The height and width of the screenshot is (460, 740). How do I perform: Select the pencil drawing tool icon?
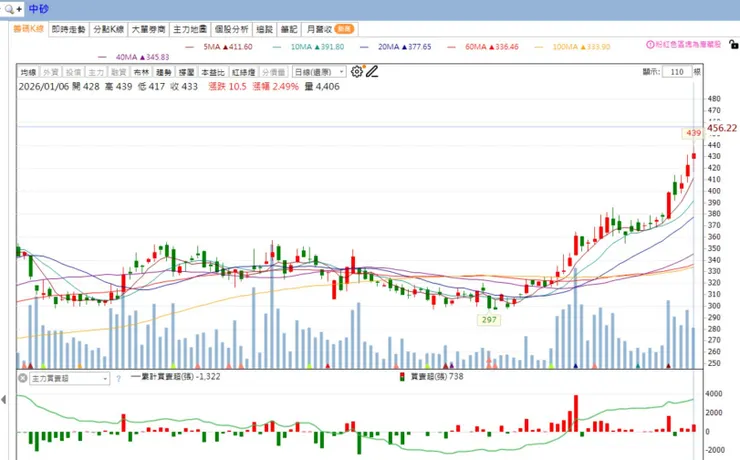(x=372, y=72)
